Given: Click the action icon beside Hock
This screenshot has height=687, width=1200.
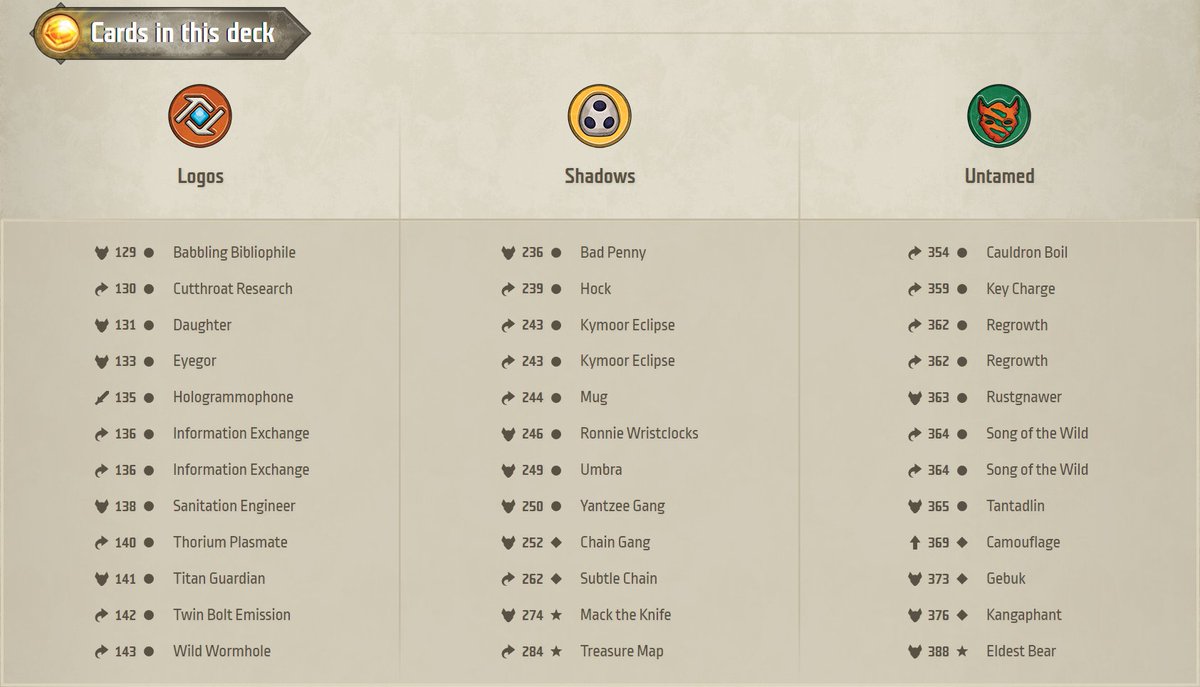Looking at the screenshot, I should coord(508,289).
